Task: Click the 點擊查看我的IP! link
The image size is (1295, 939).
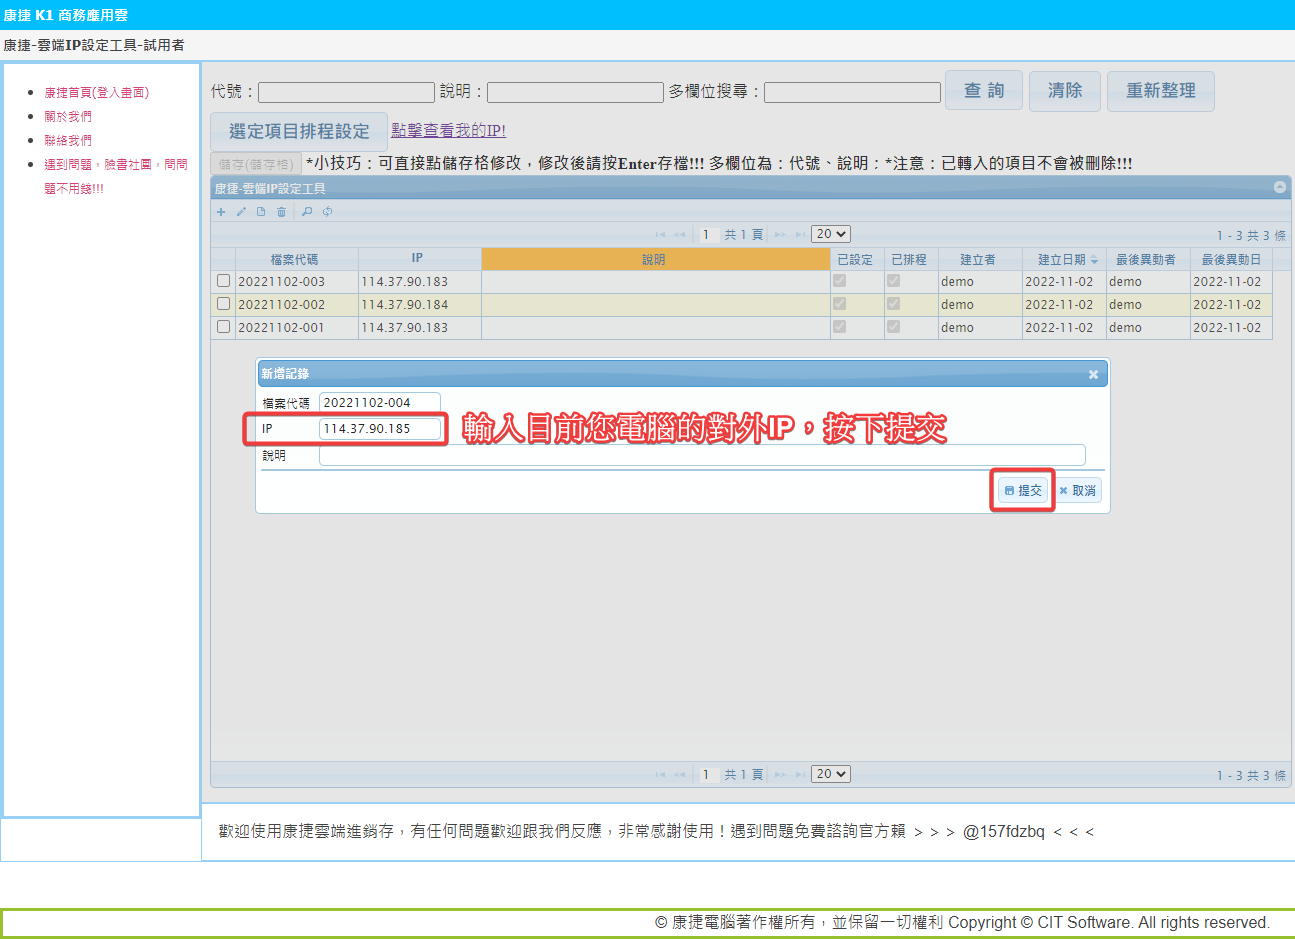Action: coord(448,130)
